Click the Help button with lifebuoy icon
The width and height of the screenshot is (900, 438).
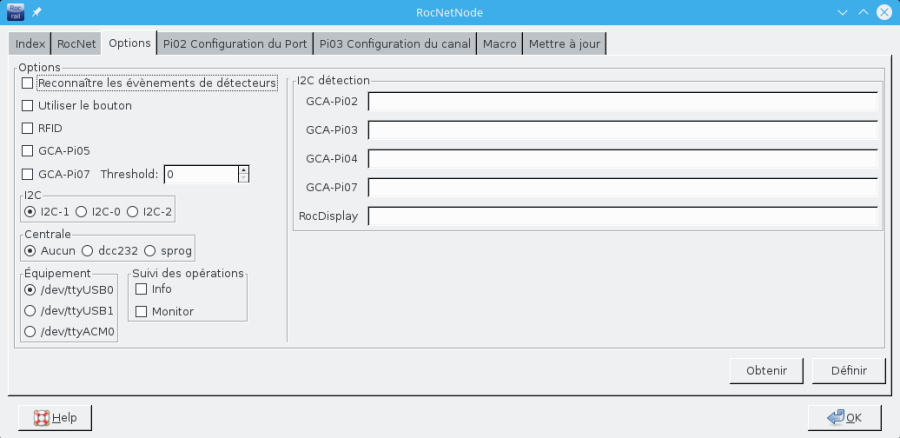(x=55, y=417)
